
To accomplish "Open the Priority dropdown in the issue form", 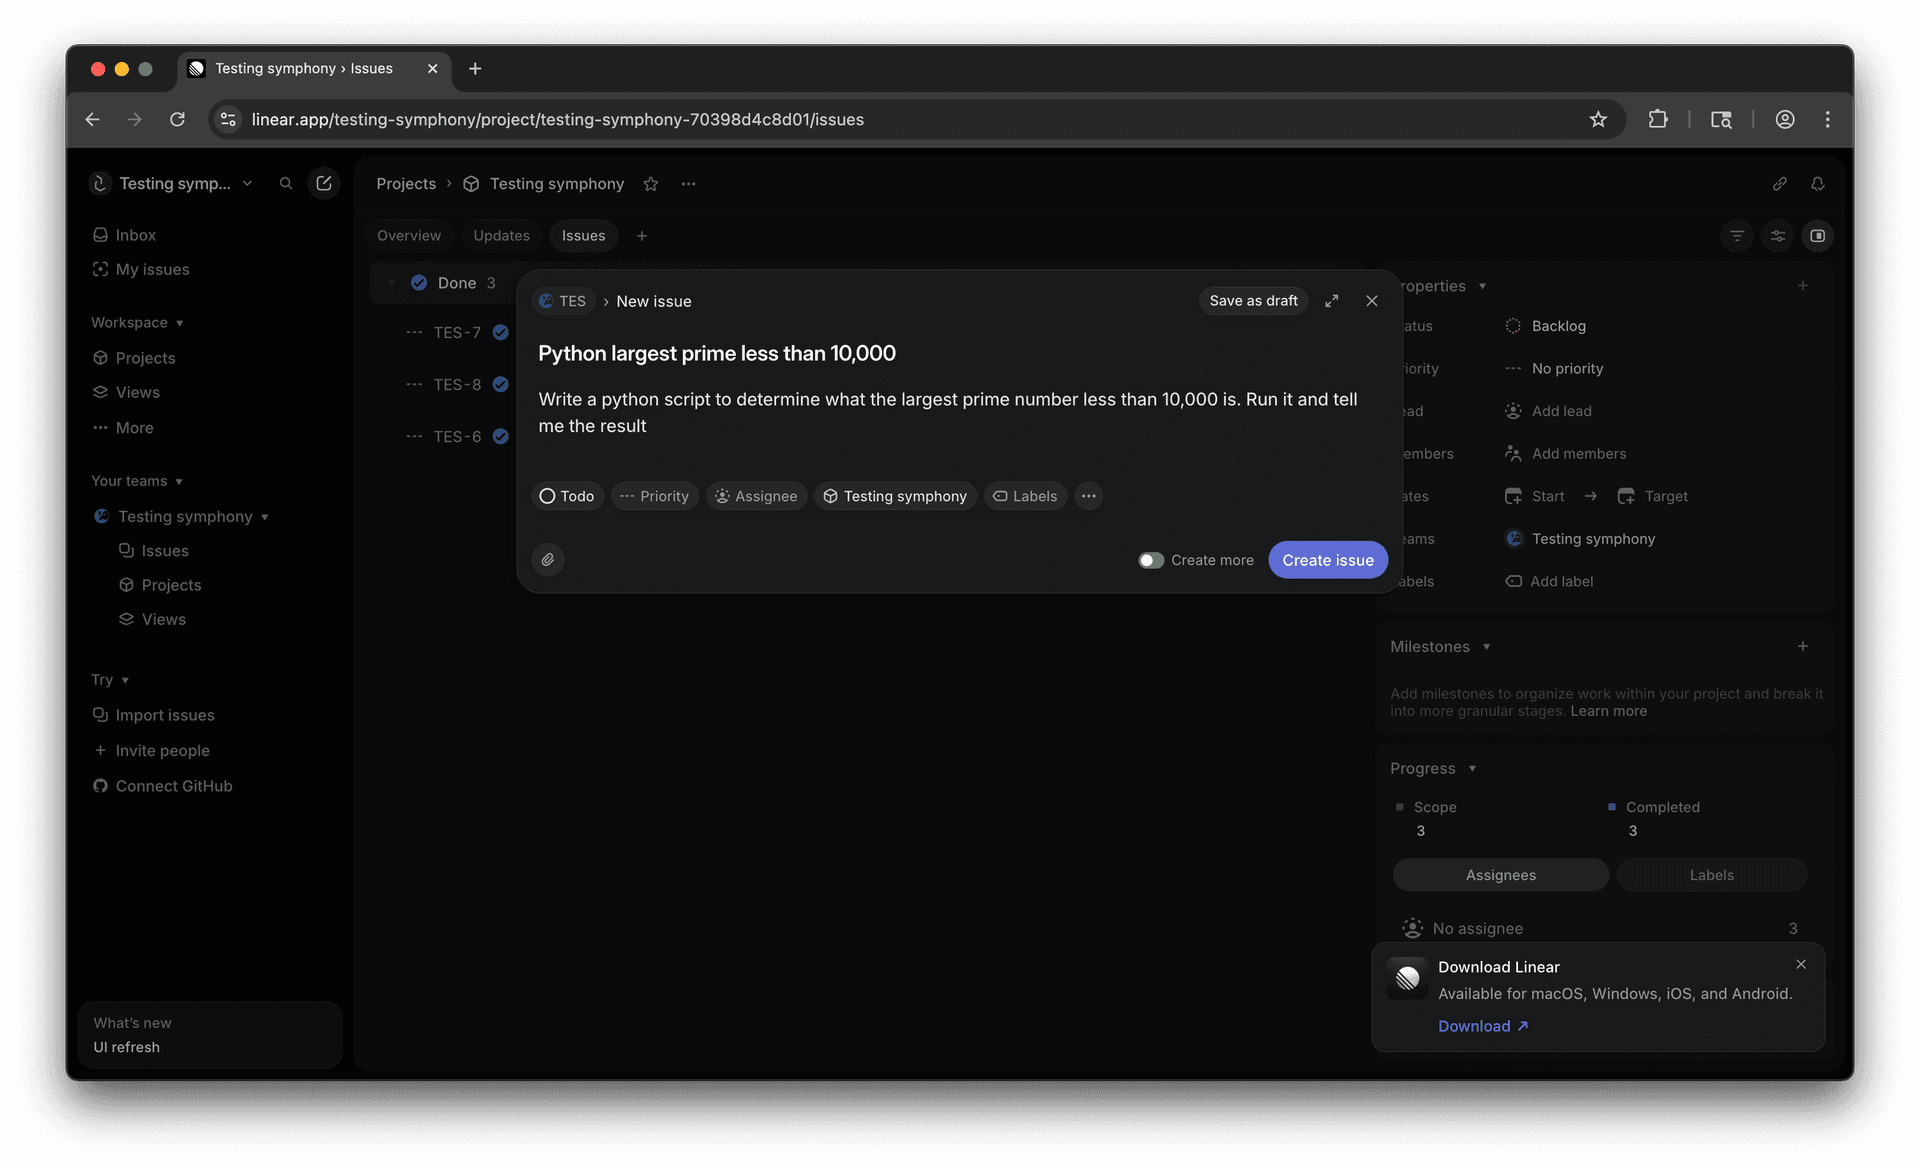I will pos(654,496).
